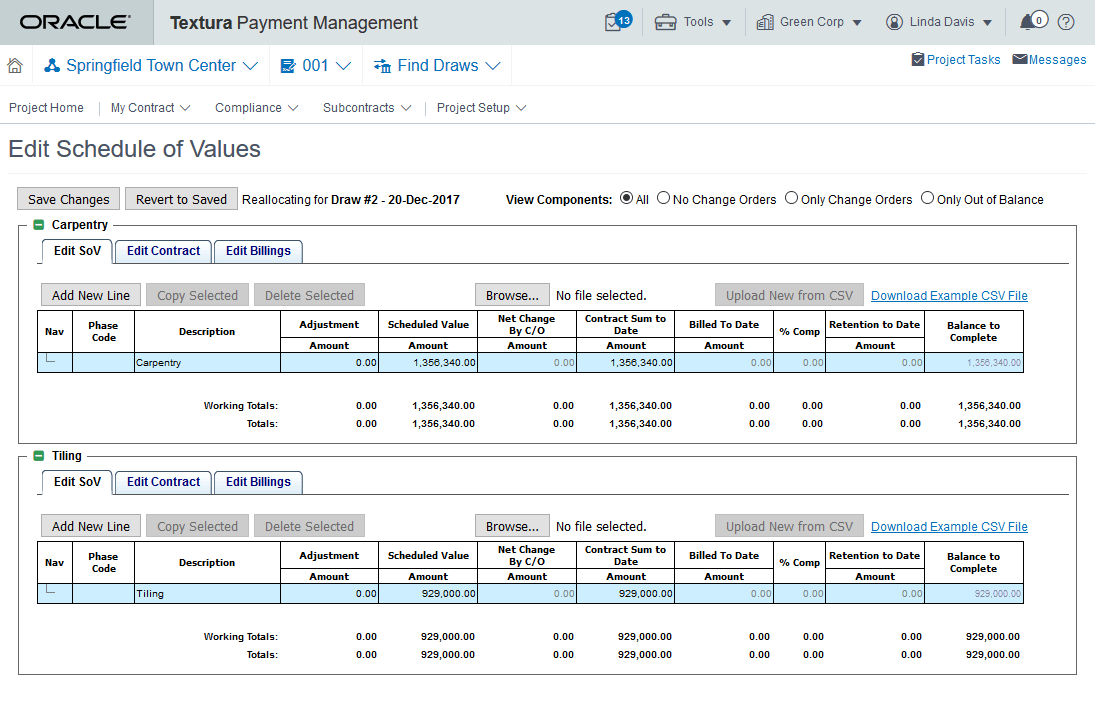Expand the Linda Davis user menu

(939, 22)
